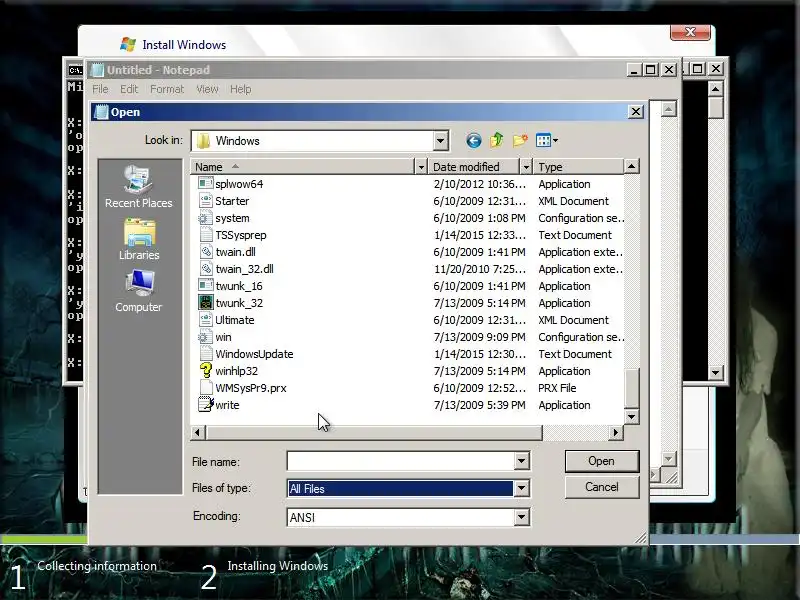Select the 'write' file name

[x=227, y=405]
